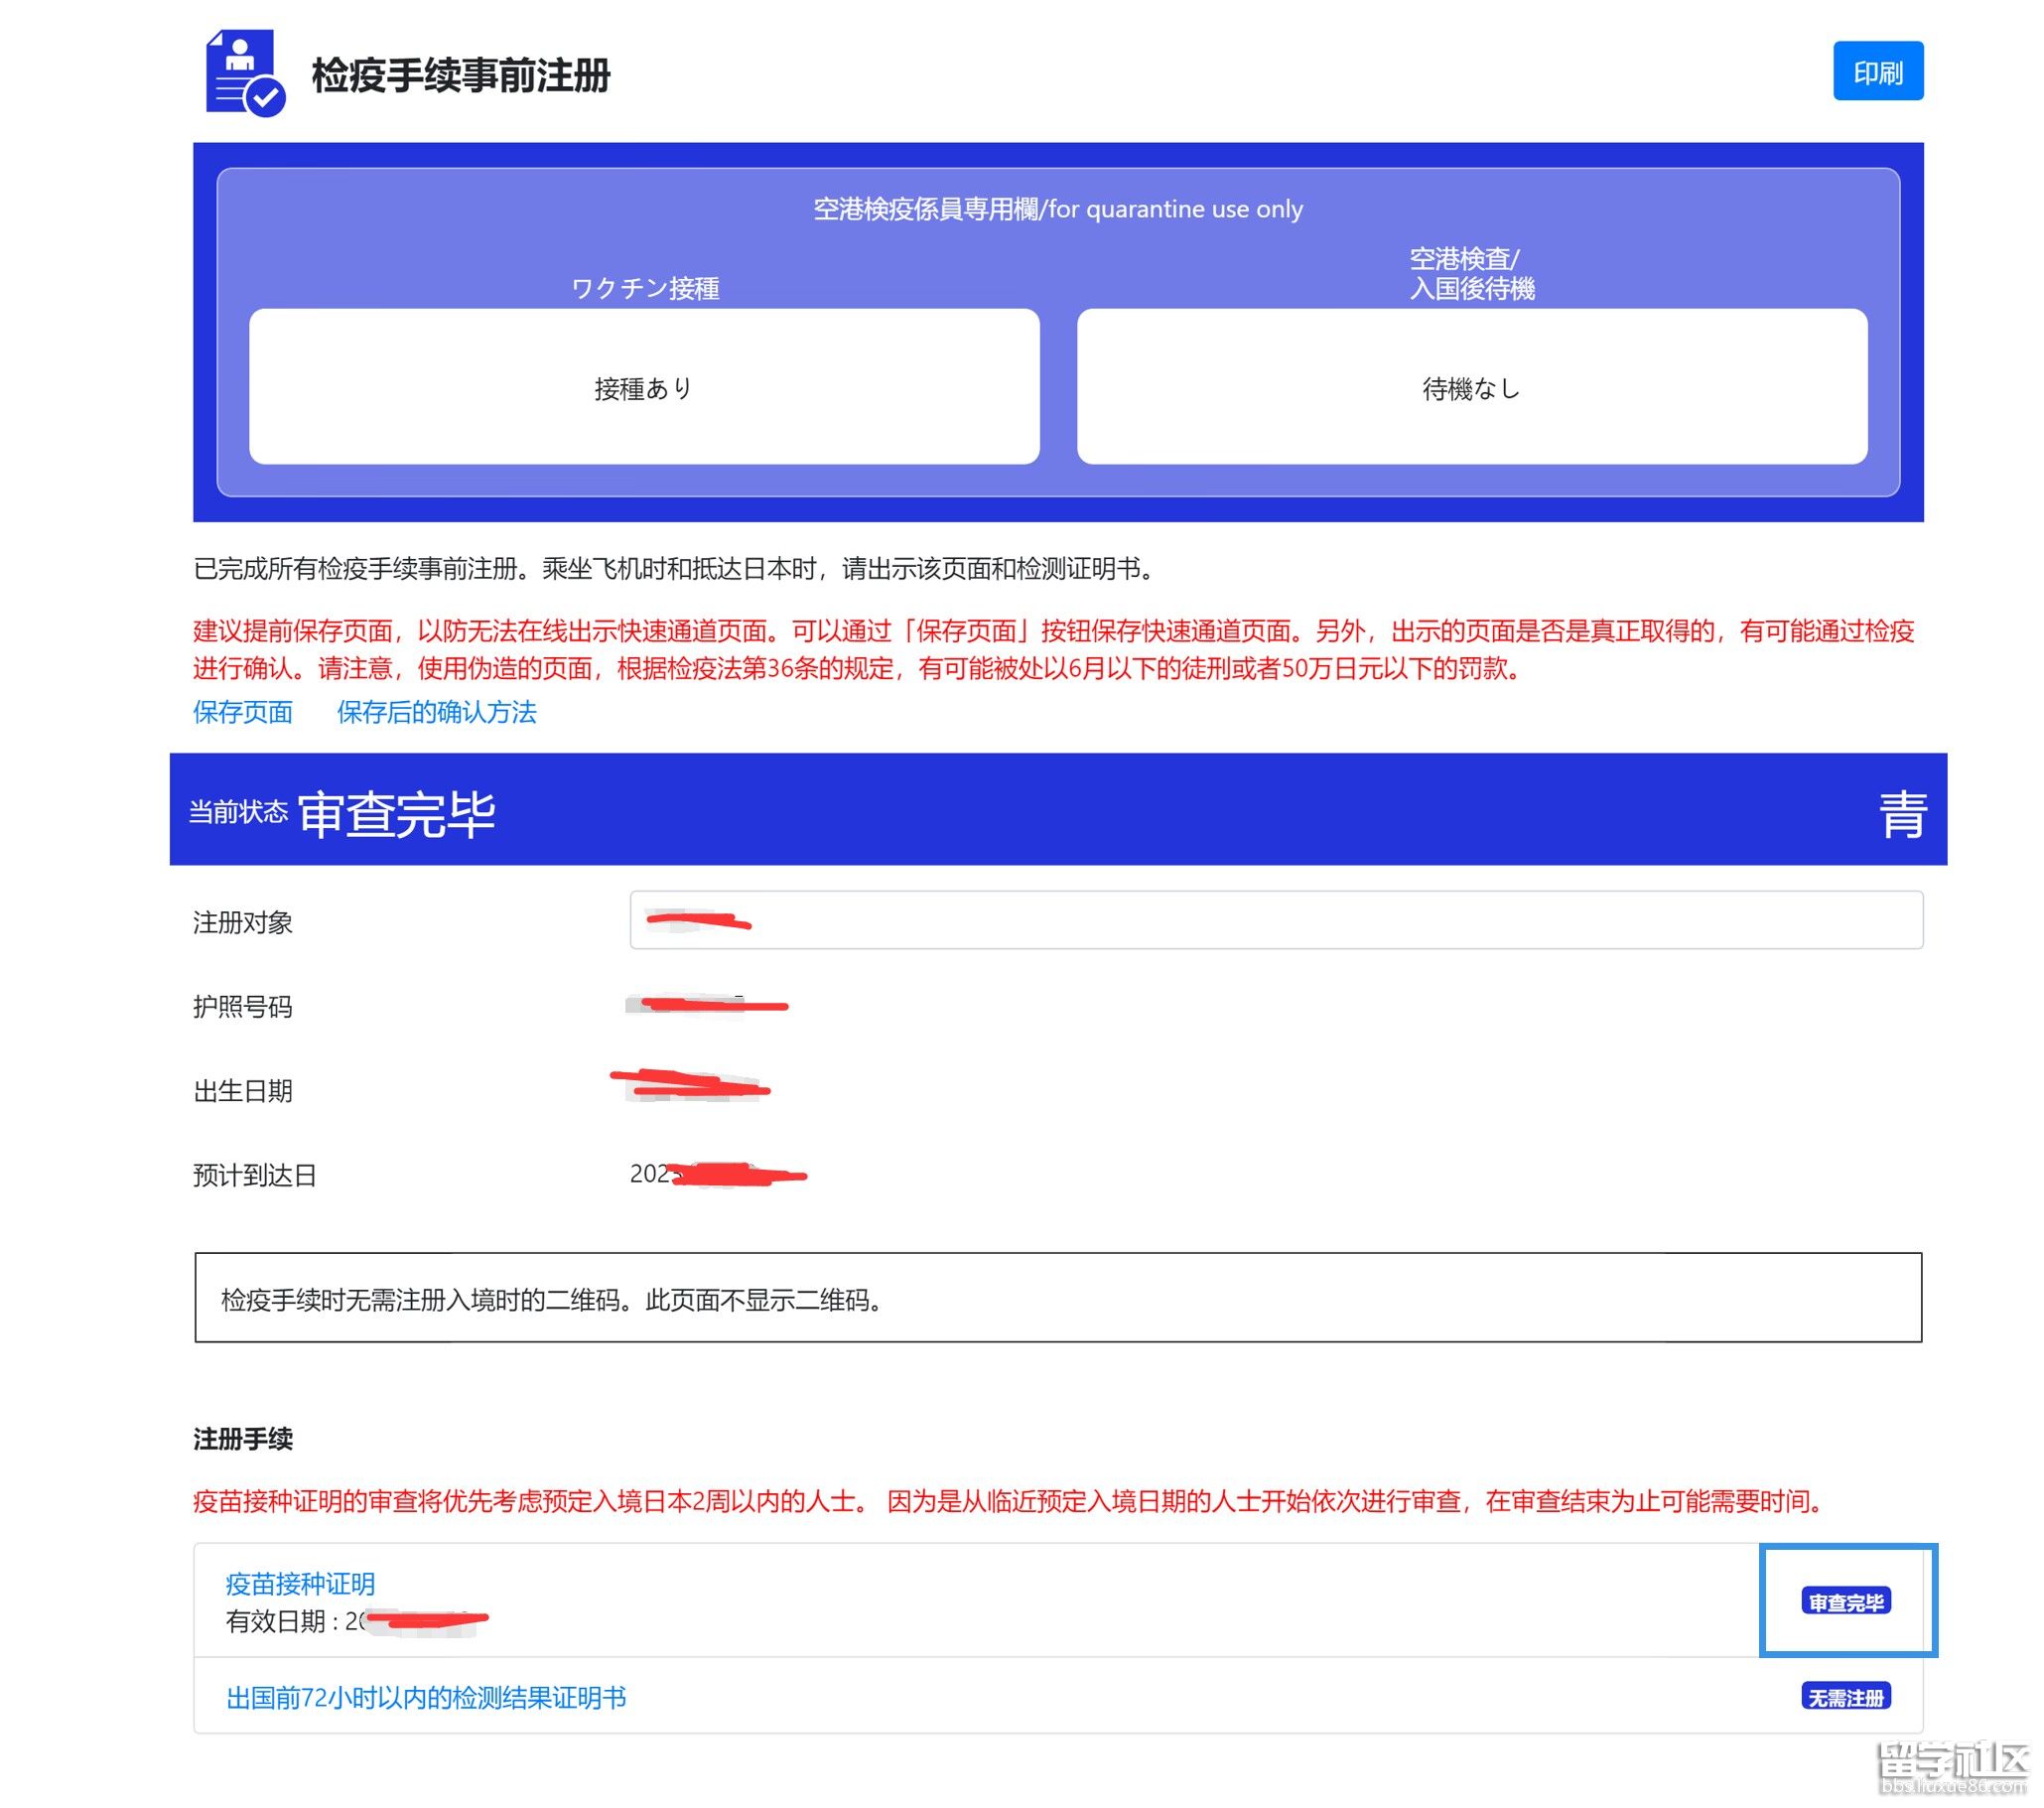Open the 保存页面 link
Screen dimensions: 2044x1808
(x=243, y=712)
